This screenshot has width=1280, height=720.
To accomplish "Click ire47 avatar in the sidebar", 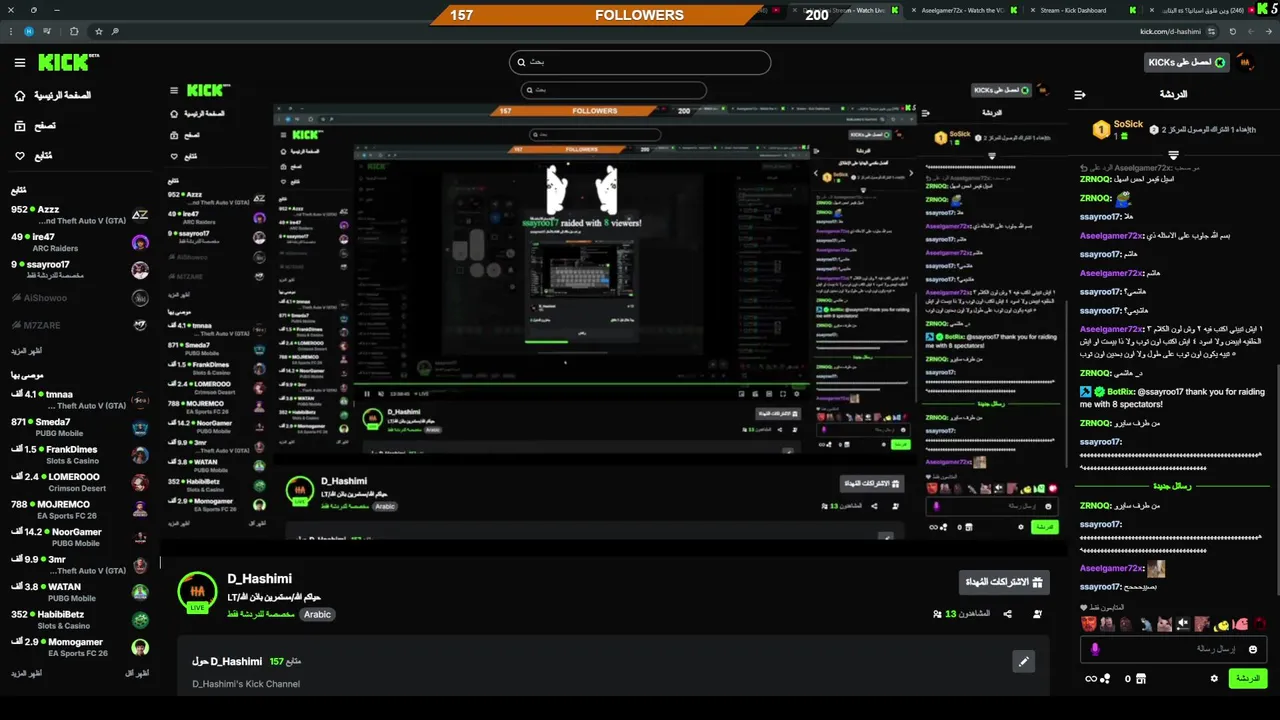I will click(x=140, y=242).
